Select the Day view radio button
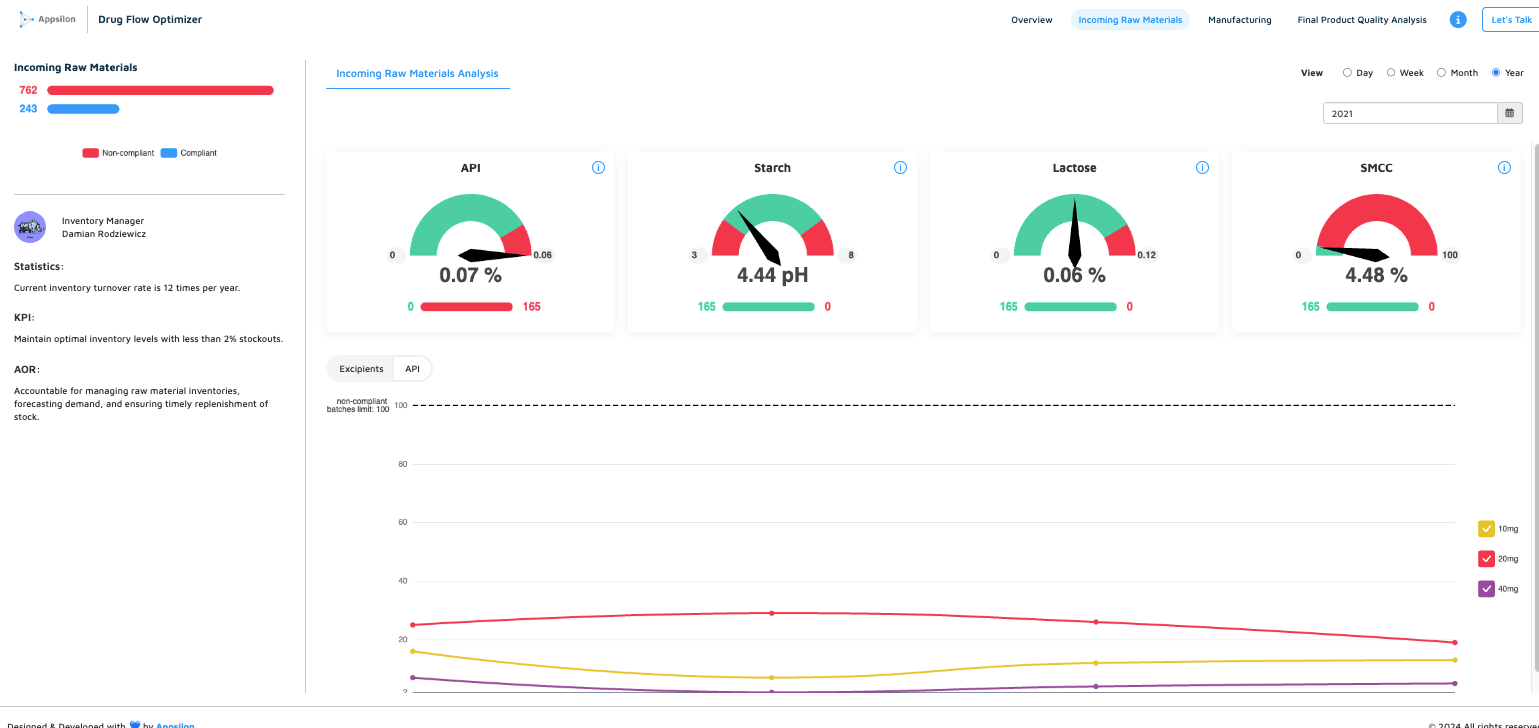 1347,73
